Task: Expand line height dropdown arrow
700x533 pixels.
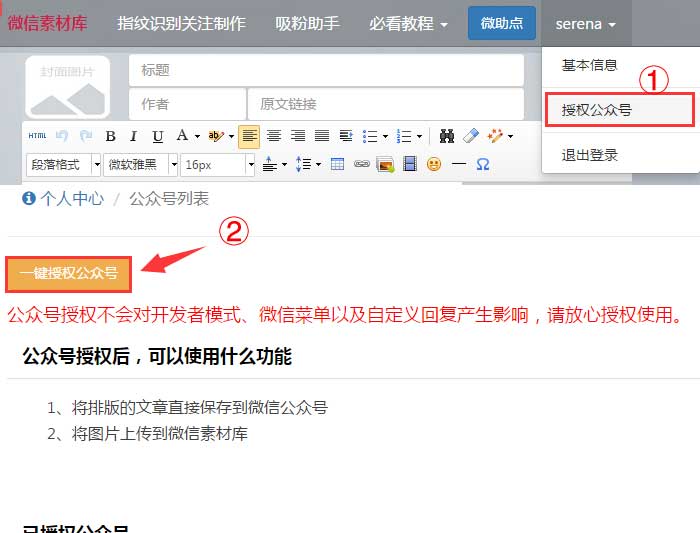Action: (318, 165)
